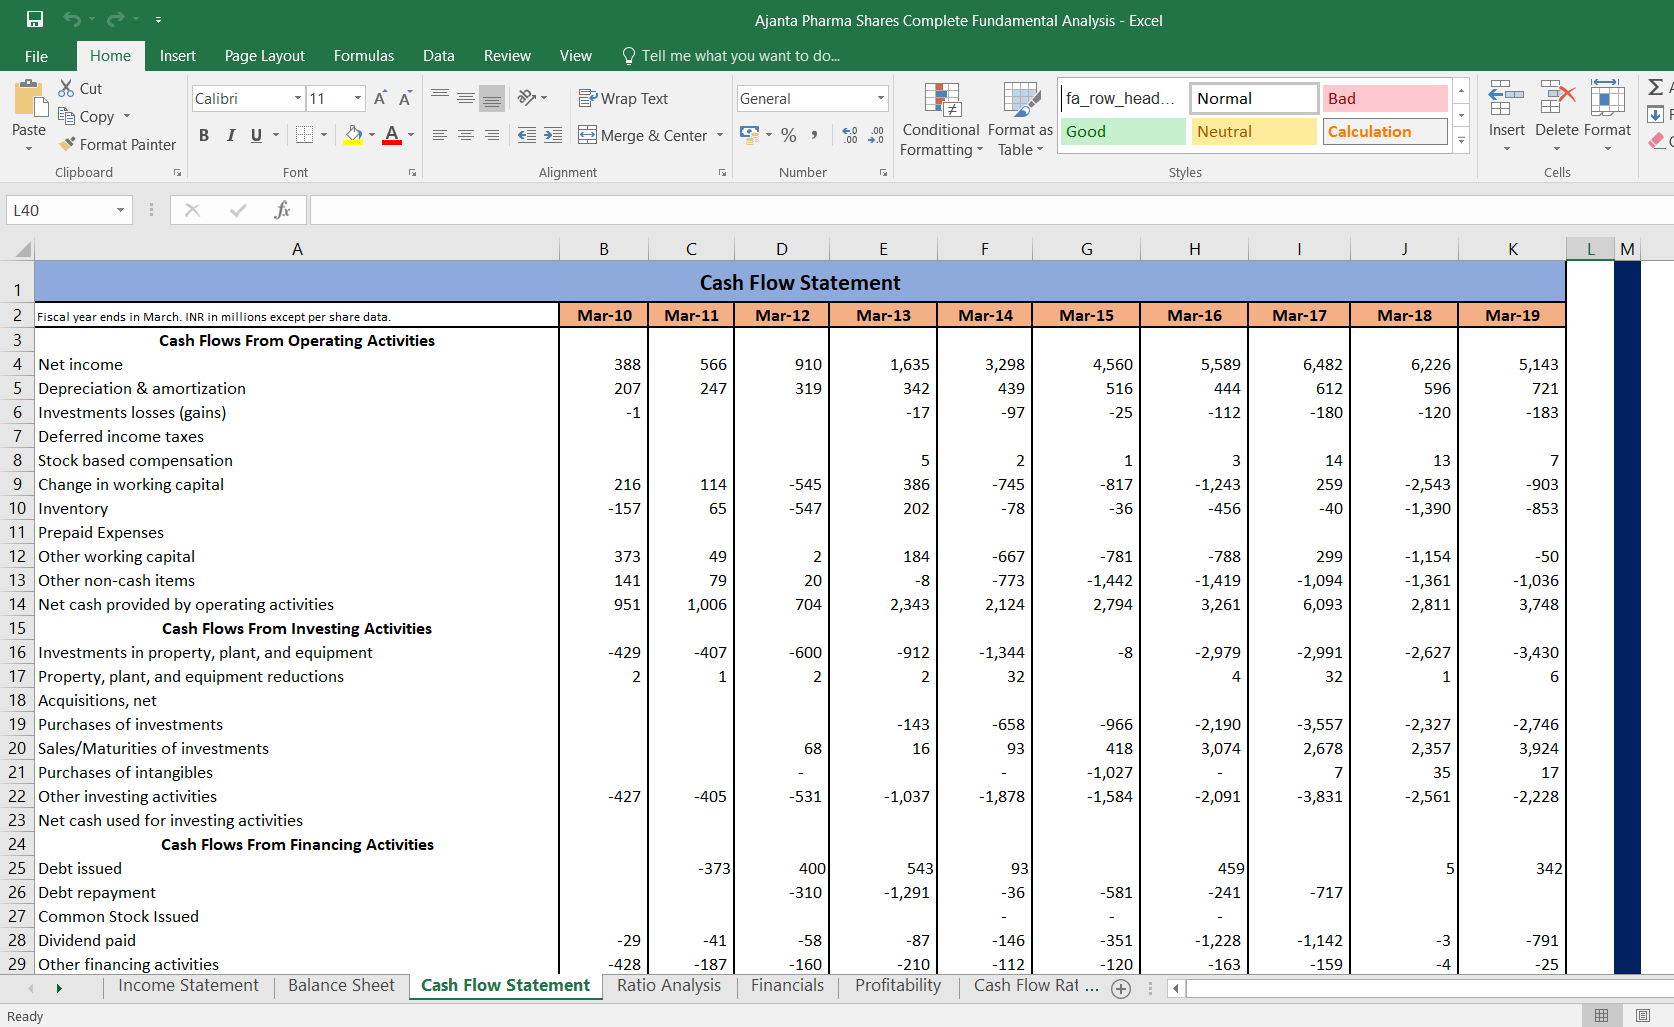This screenshot has height=1027, width=1674.
Task: Open the File menu tab
Action: 36,56
